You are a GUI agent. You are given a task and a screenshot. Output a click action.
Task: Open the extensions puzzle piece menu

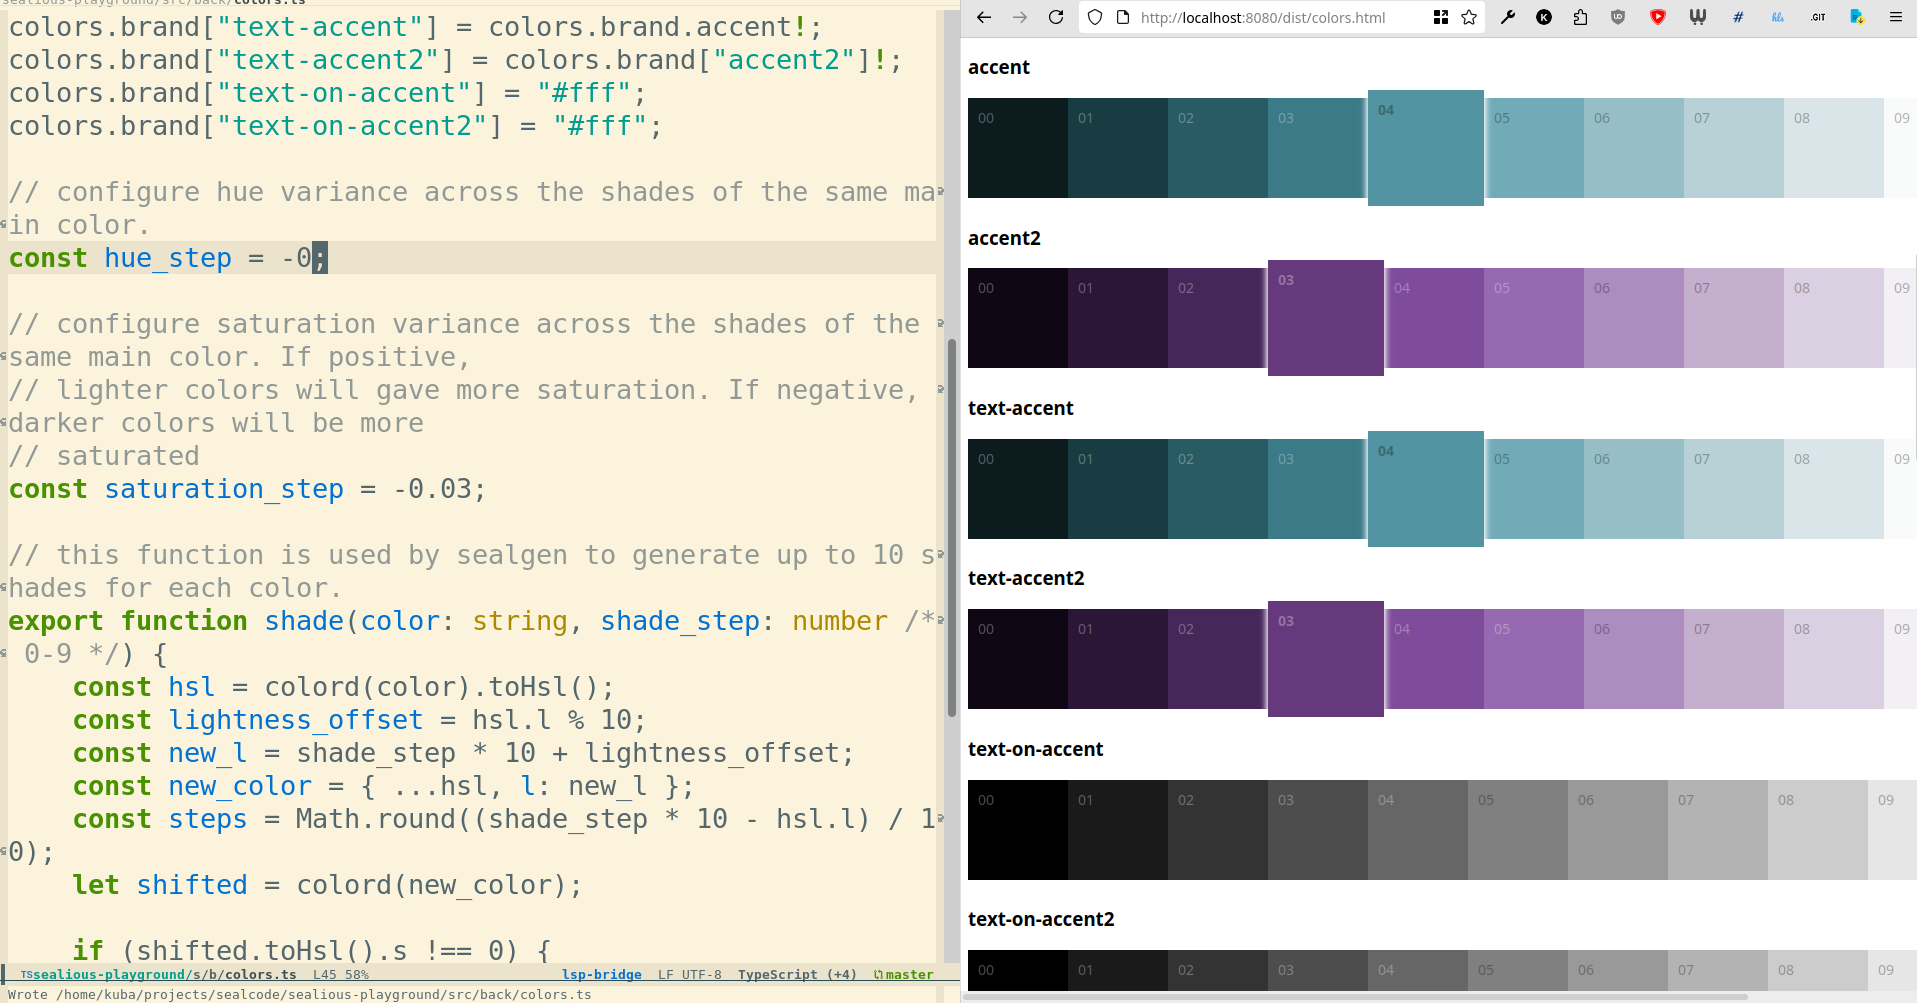(1581, 17)
